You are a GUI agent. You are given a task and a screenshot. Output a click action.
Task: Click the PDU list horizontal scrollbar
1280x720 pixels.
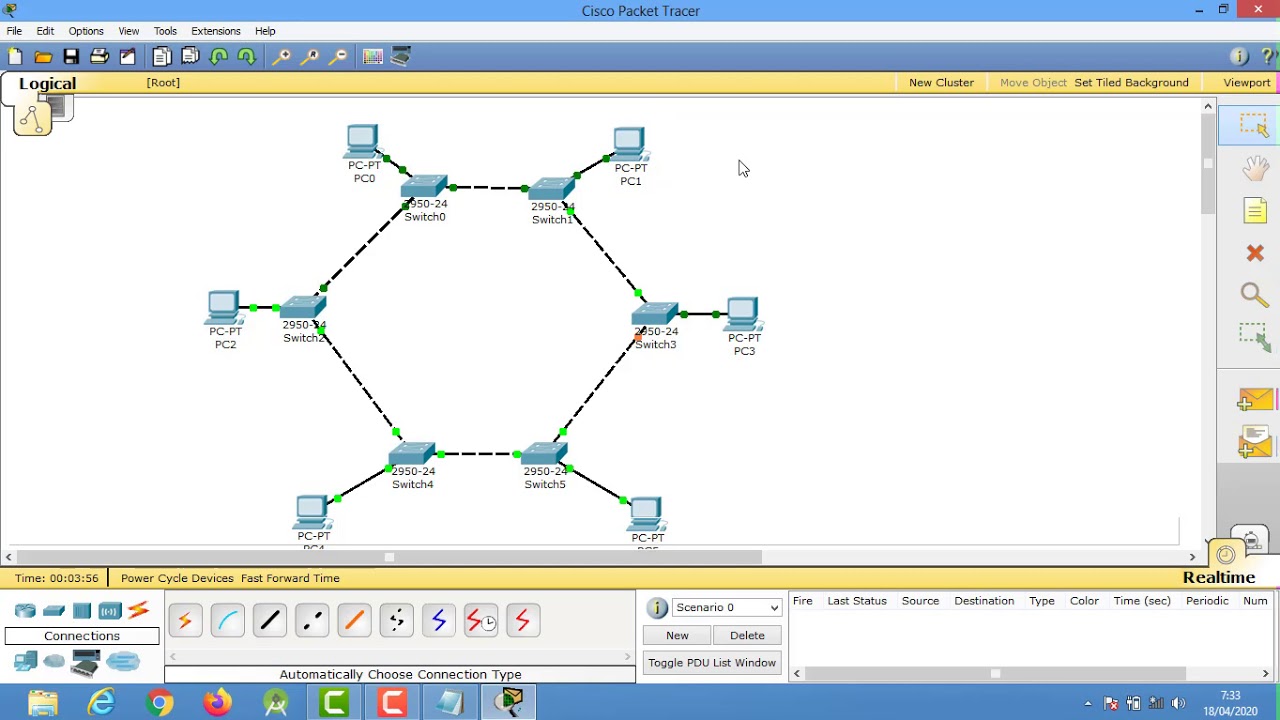pos(1030,674)
